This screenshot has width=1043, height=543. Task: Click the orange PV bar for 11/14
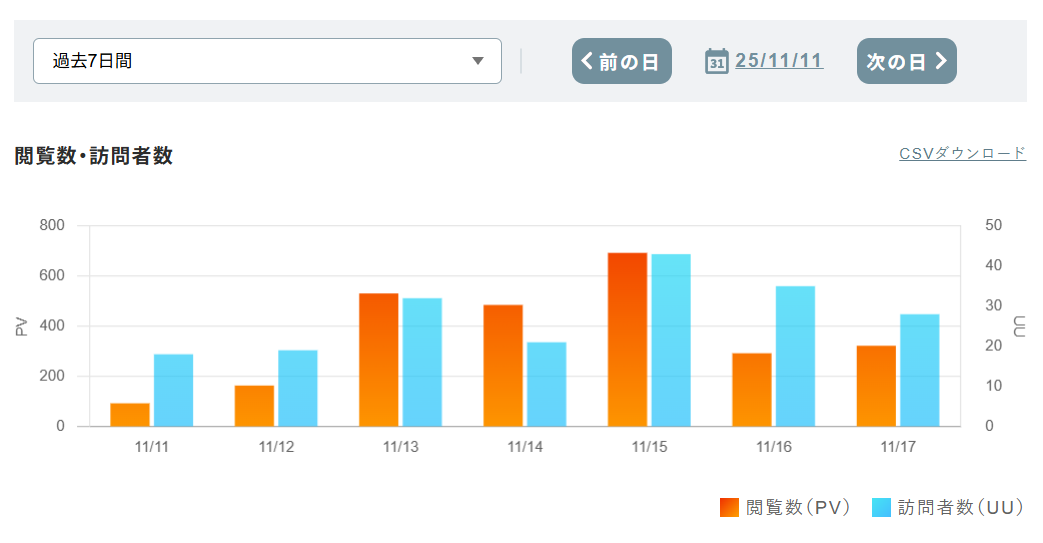(x=503, y=366)
